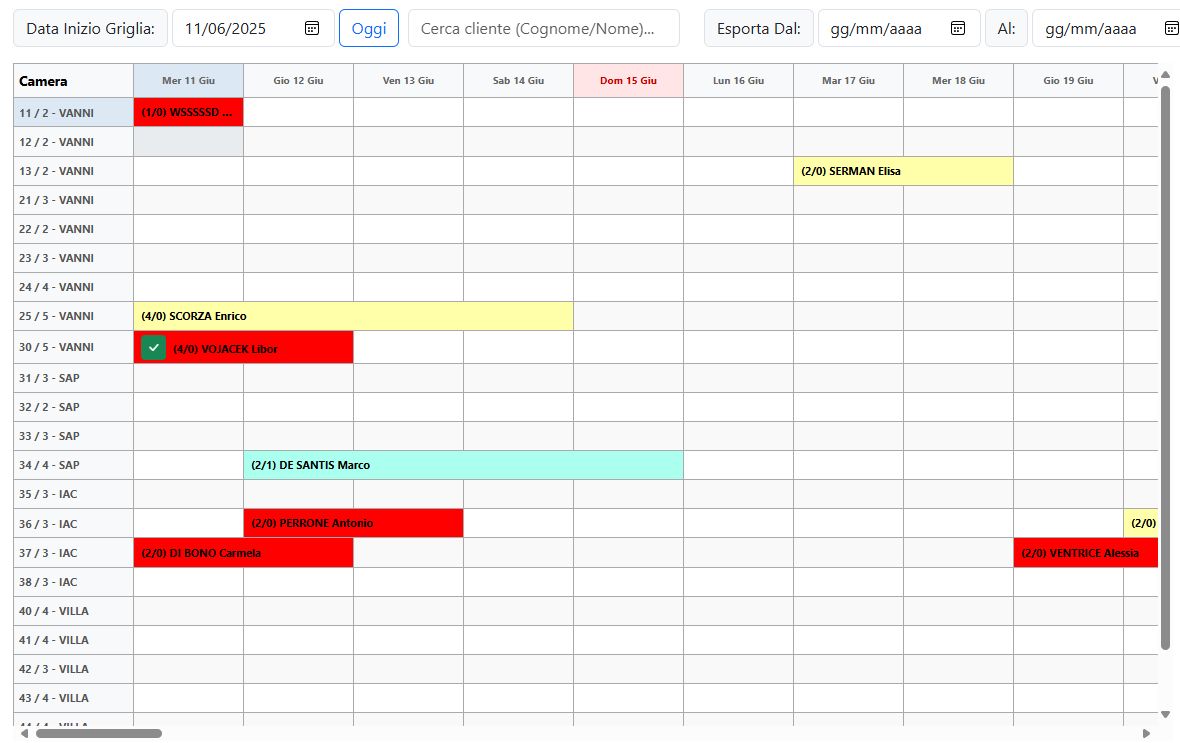The image size is (1180, 743).
Task: Click the up arrow on the vertical scrollbar
Action: click(1164, 73)
